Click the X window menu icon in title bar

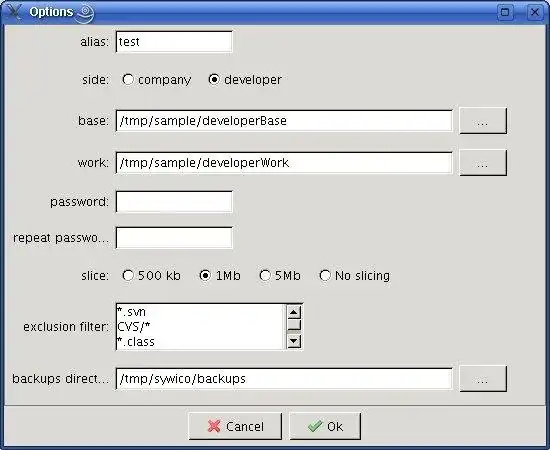14,12
